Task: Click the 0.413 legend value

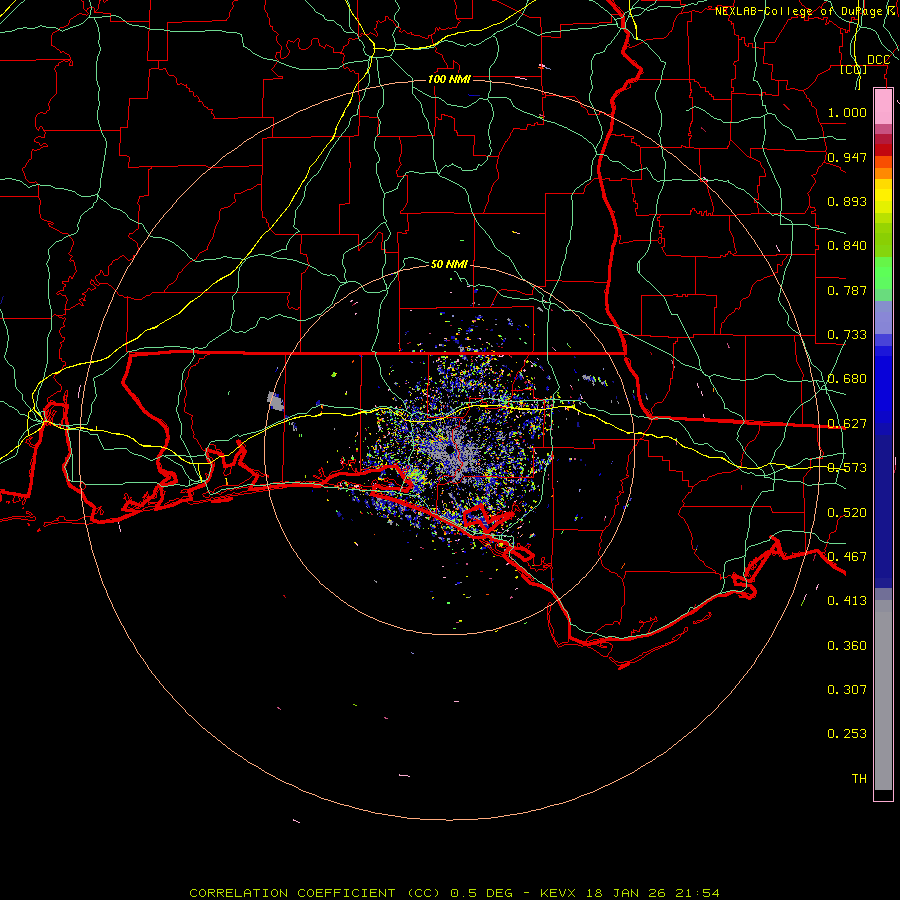Action: (x=847, y=601)
